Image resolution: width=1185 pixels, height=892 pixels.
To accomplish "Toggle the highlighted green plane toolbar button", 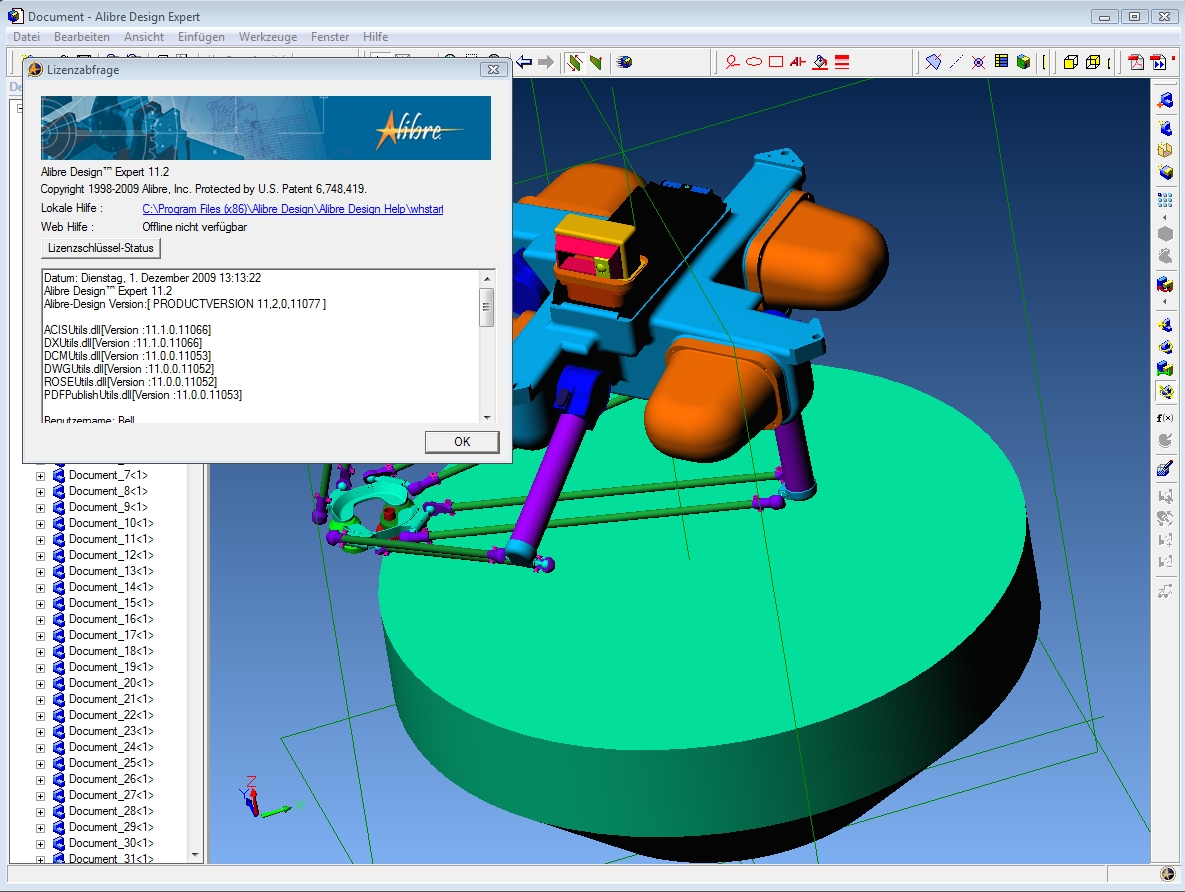I will [x=574, y=62].
